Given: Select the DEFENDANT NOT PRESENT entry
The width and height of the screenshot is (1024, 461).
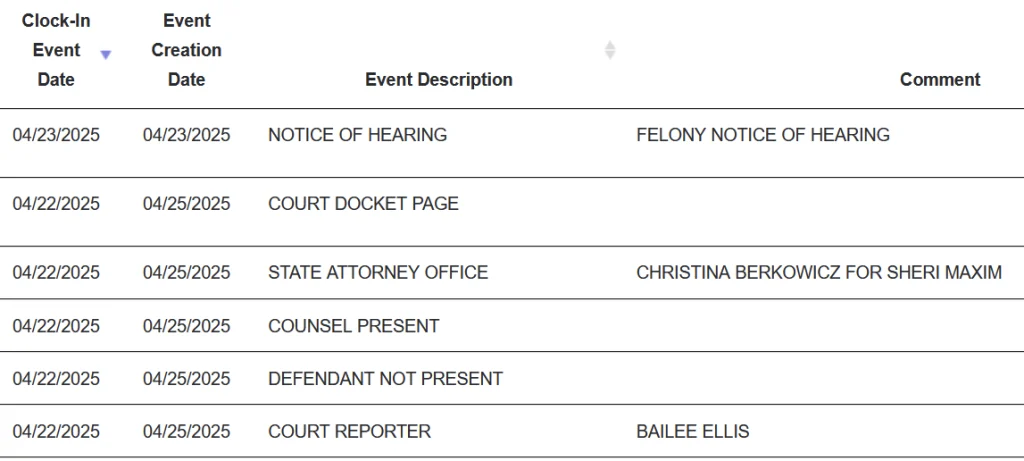Looking at the screenshot, I should click(x=385, y=379).
